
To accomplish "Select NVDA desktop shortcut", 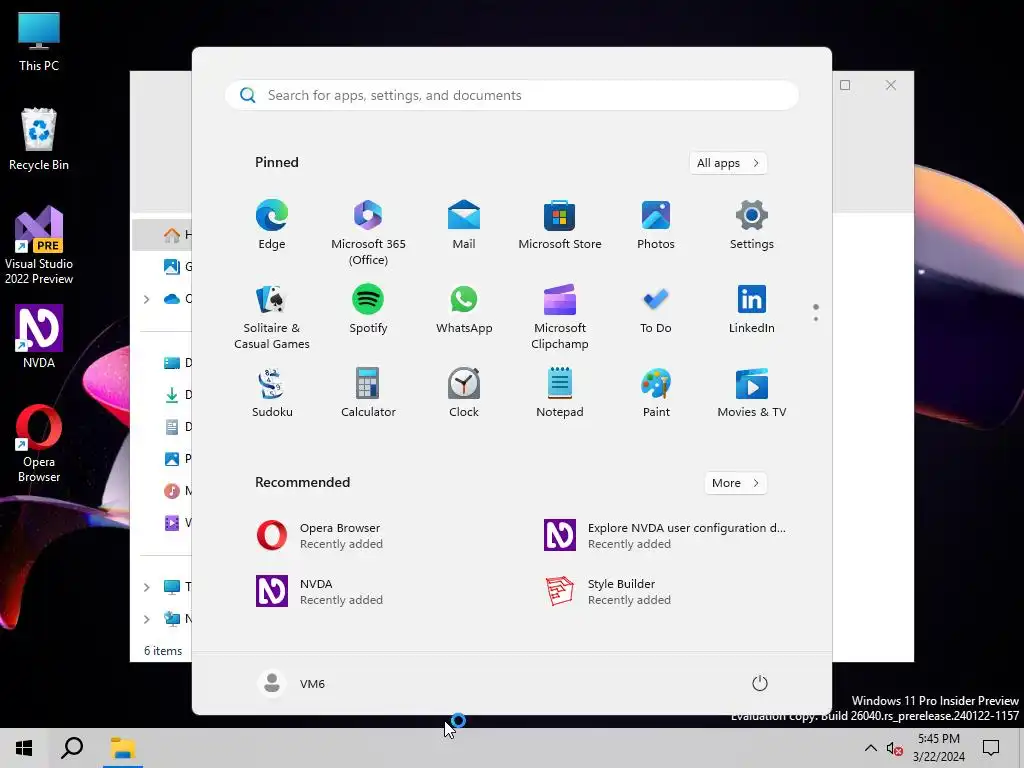I will (x=39, y=337).
